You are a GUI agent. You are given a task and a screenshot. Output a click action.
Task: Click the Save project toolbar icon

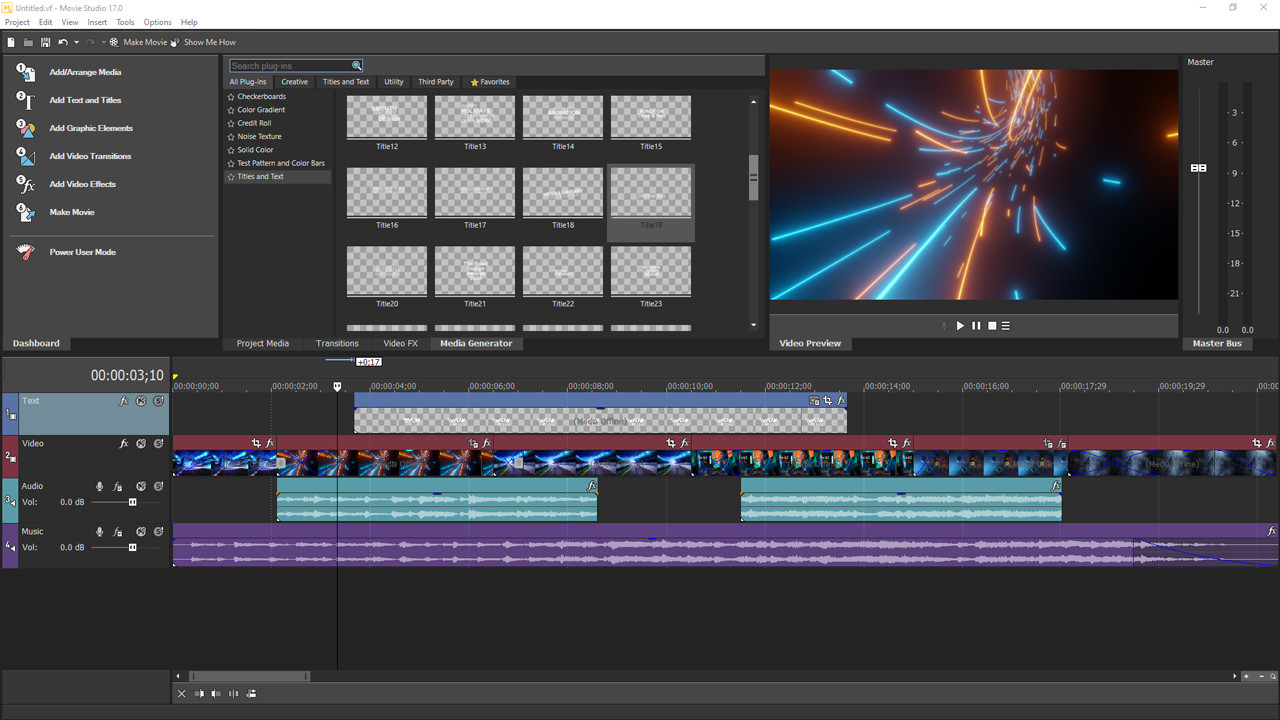click(46, 42)
